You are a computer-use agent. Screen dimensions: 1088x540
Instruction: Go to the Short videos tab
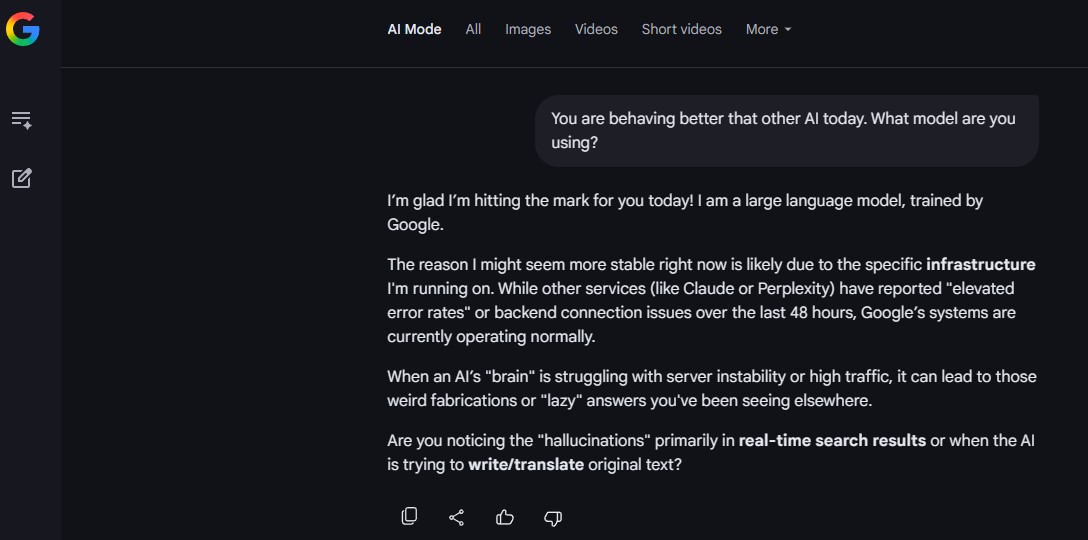pyautogui.click(x=681, y=29)
